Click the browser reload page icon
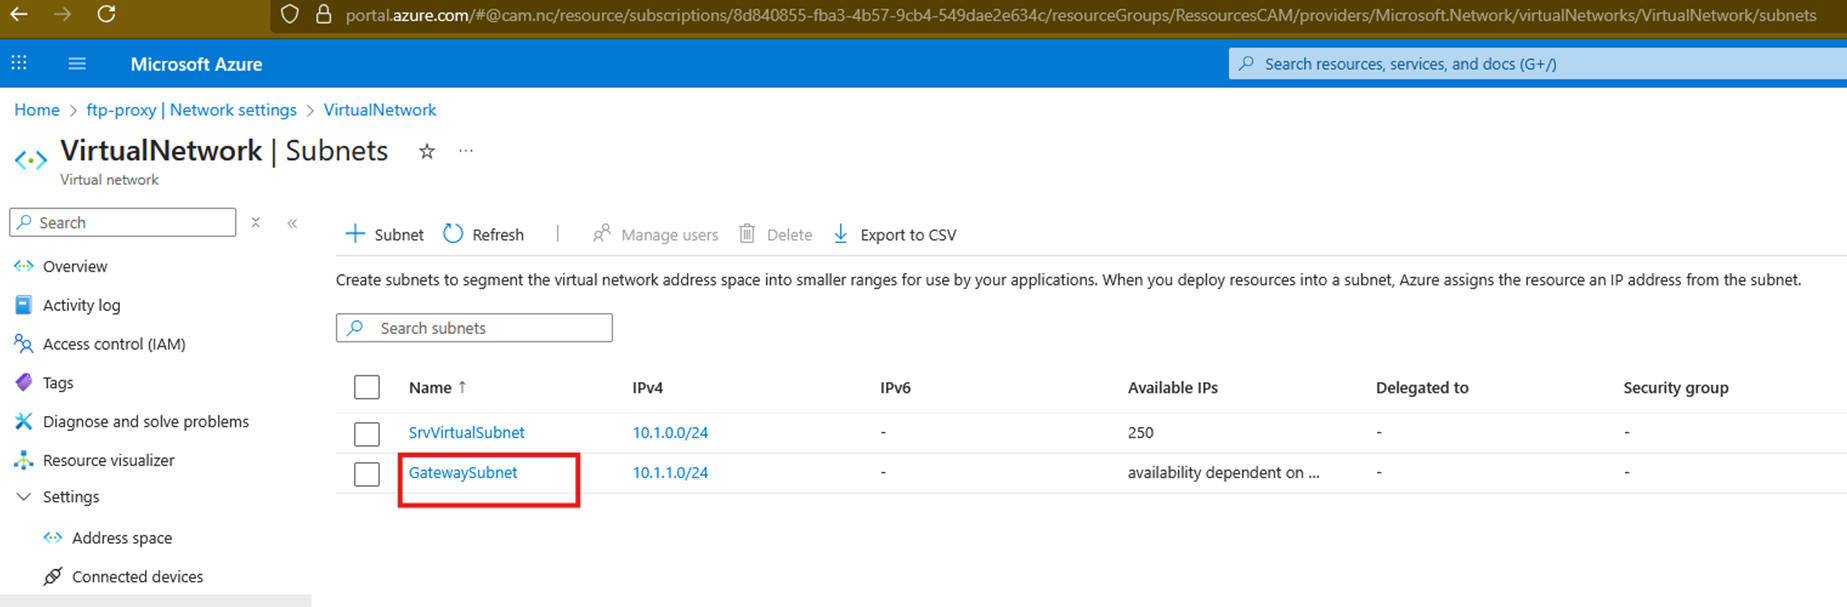The image size is (1847, 607). point(106,14)
